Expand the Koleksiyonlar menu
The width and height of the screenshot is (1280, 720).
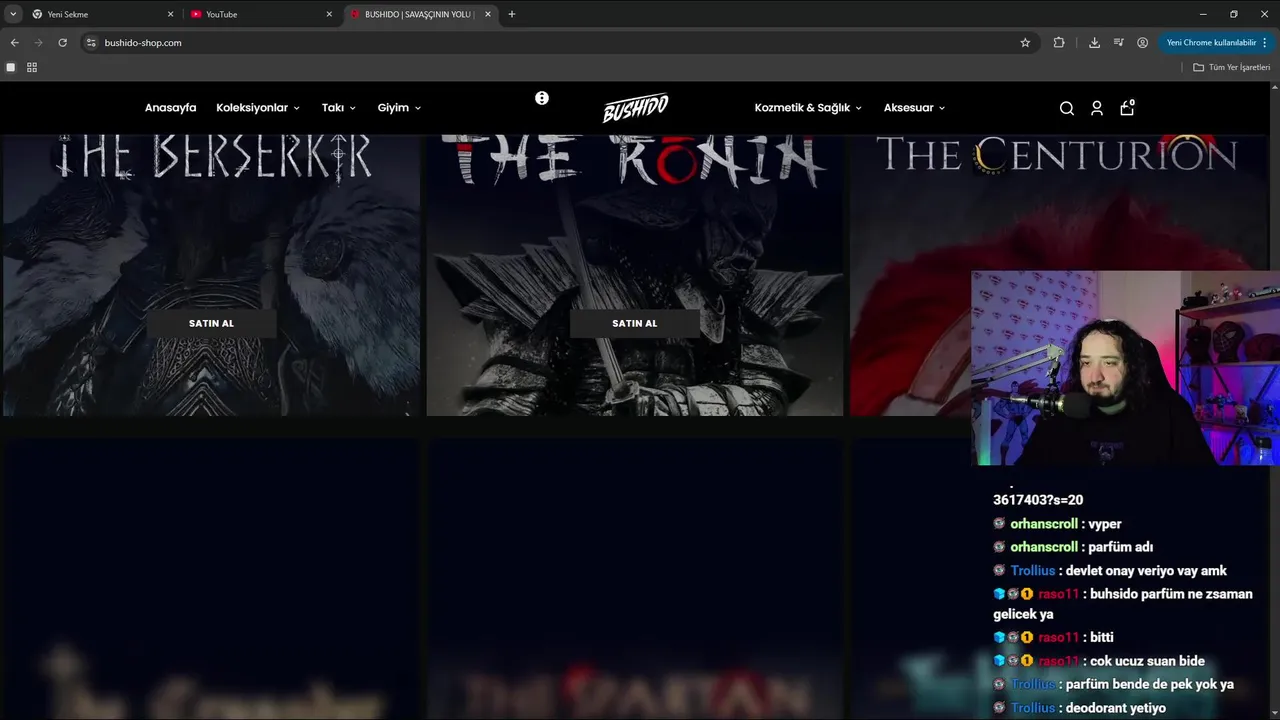(258, 108)
